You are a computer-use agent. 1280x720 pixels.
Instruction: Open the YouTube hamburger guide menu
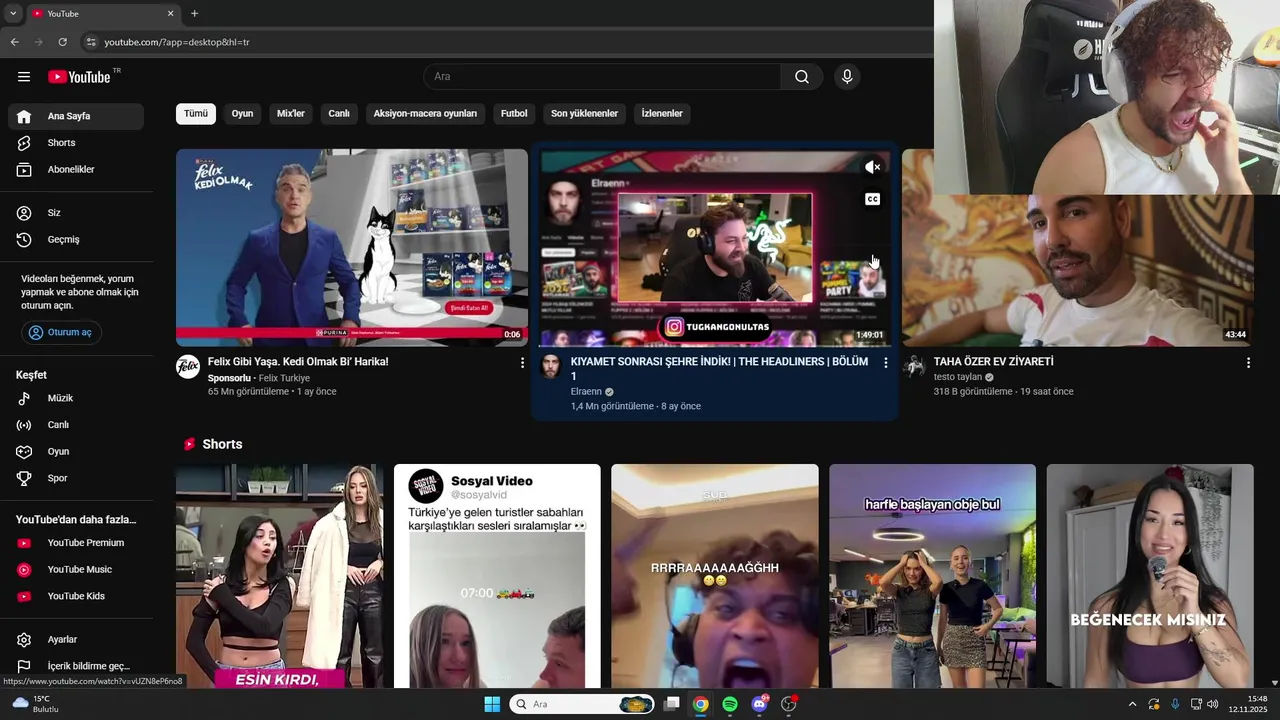[24, 77]
